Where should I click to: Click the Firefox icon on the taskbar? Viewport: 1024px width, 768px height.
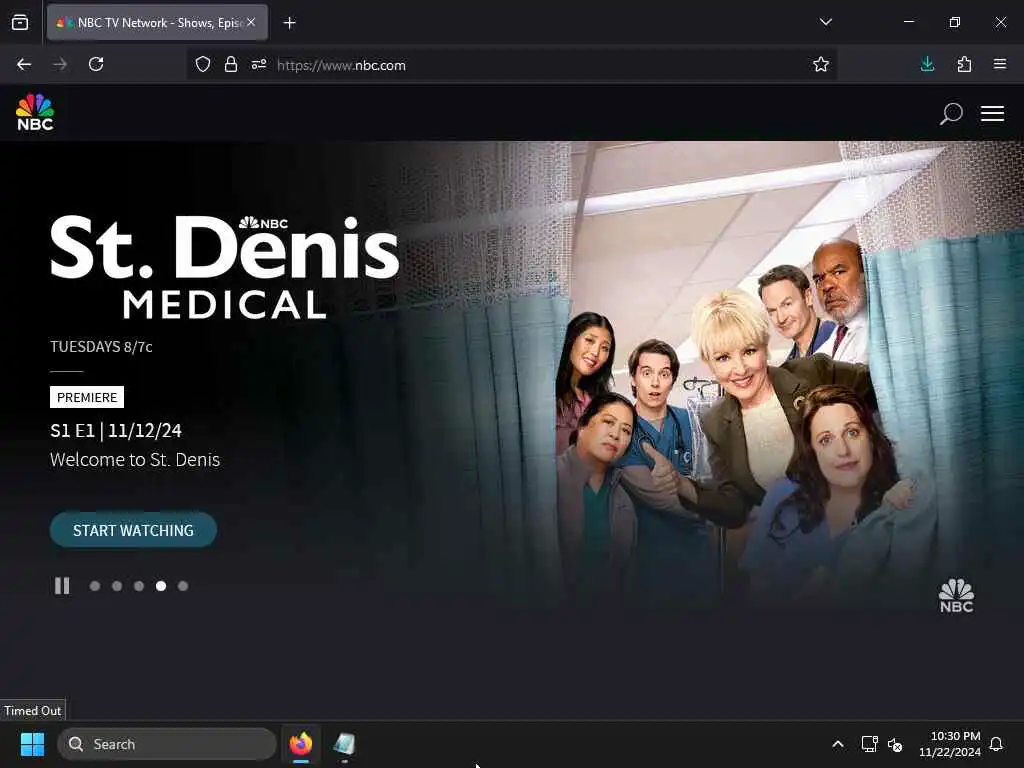click(301, 744)
